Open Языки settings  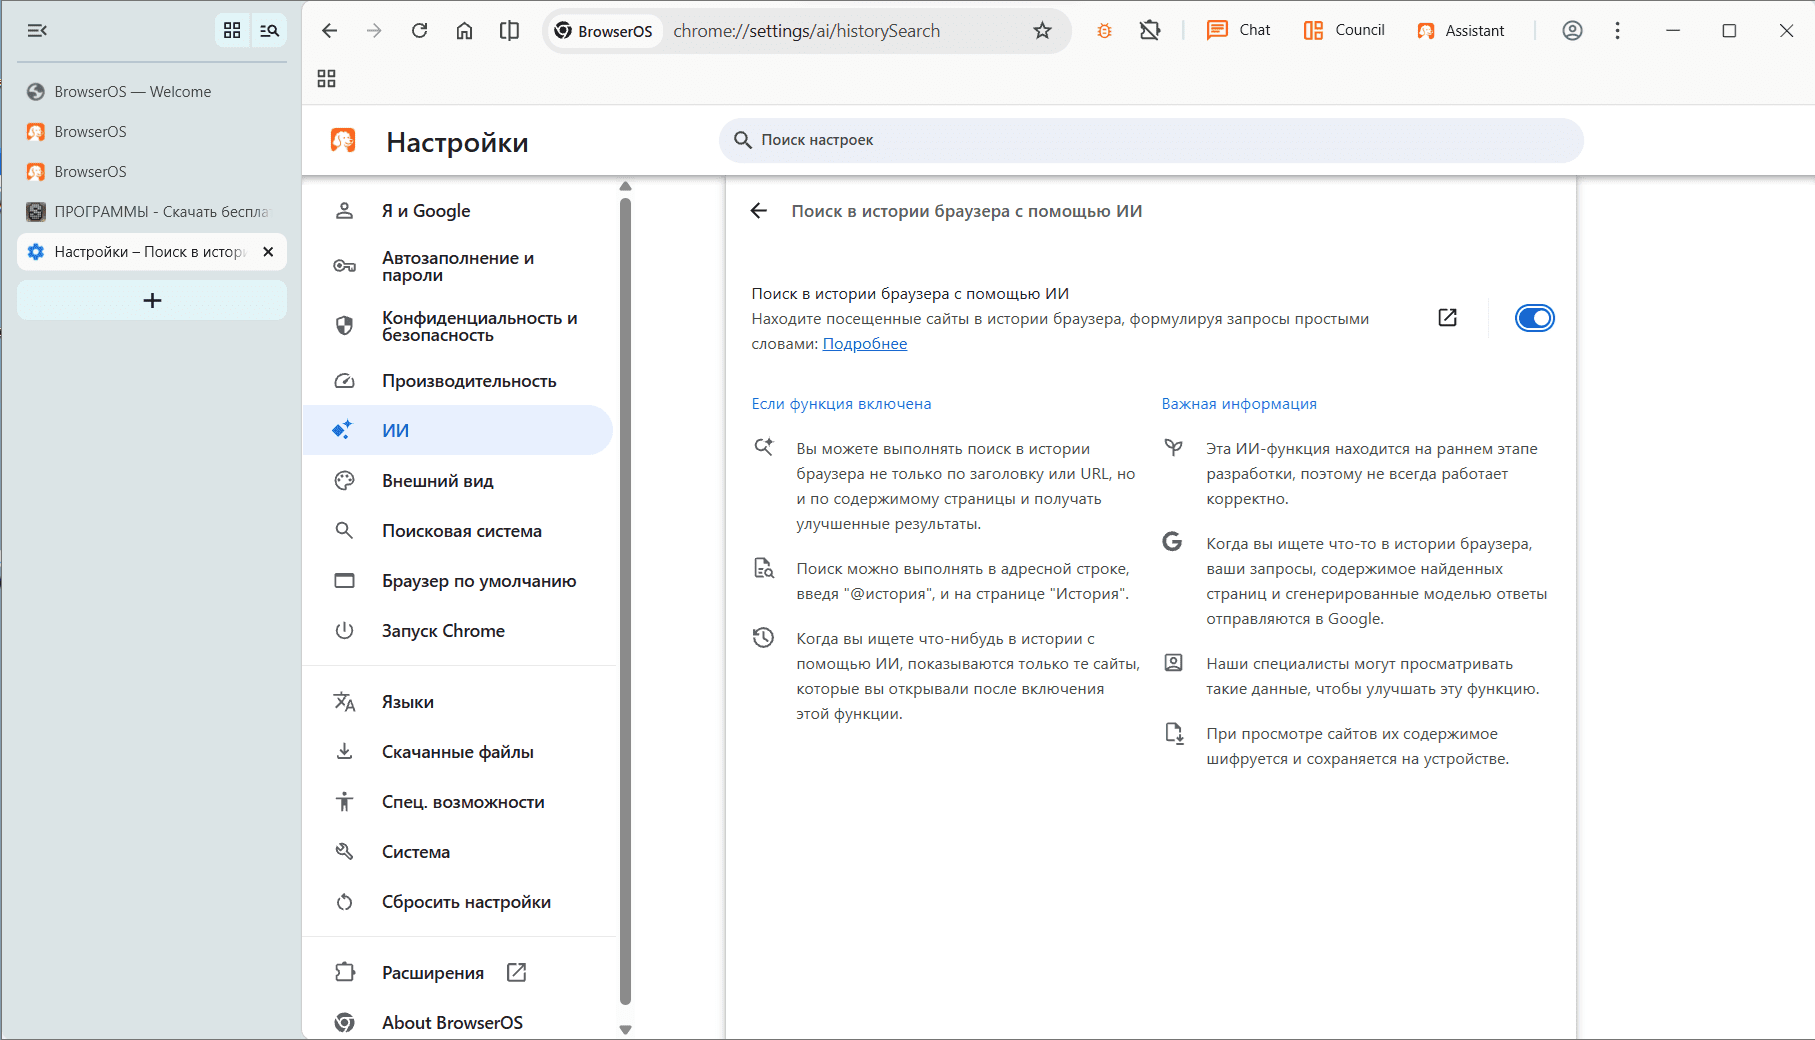click(458, 702)
